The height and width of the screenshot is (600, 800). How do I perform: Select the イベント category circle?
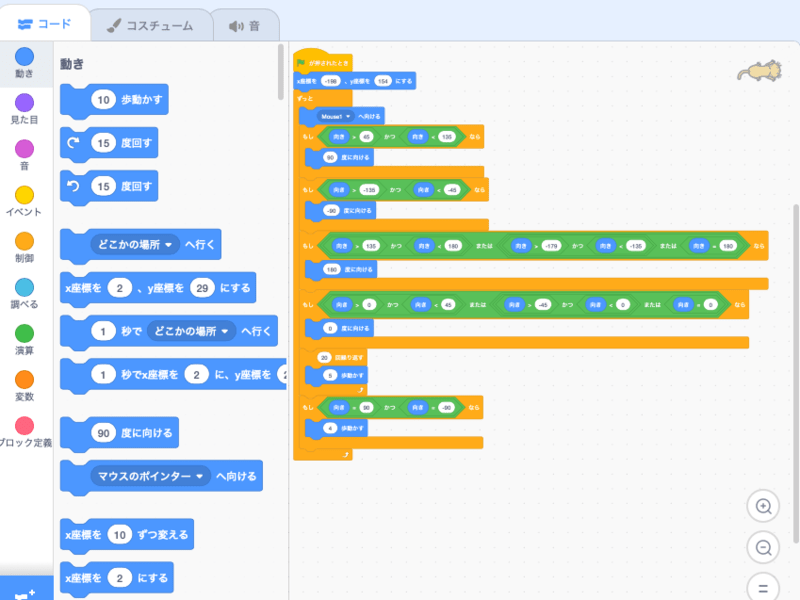[x=25, y=195]
